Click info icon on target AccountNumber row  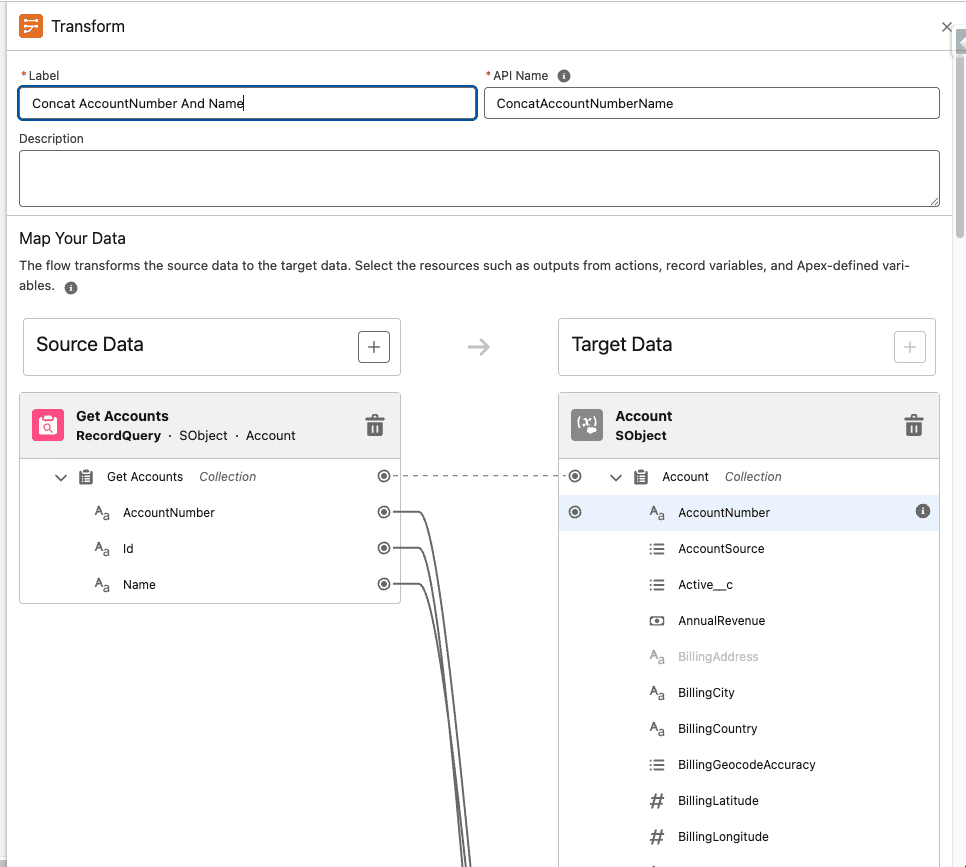click(923, 512)
